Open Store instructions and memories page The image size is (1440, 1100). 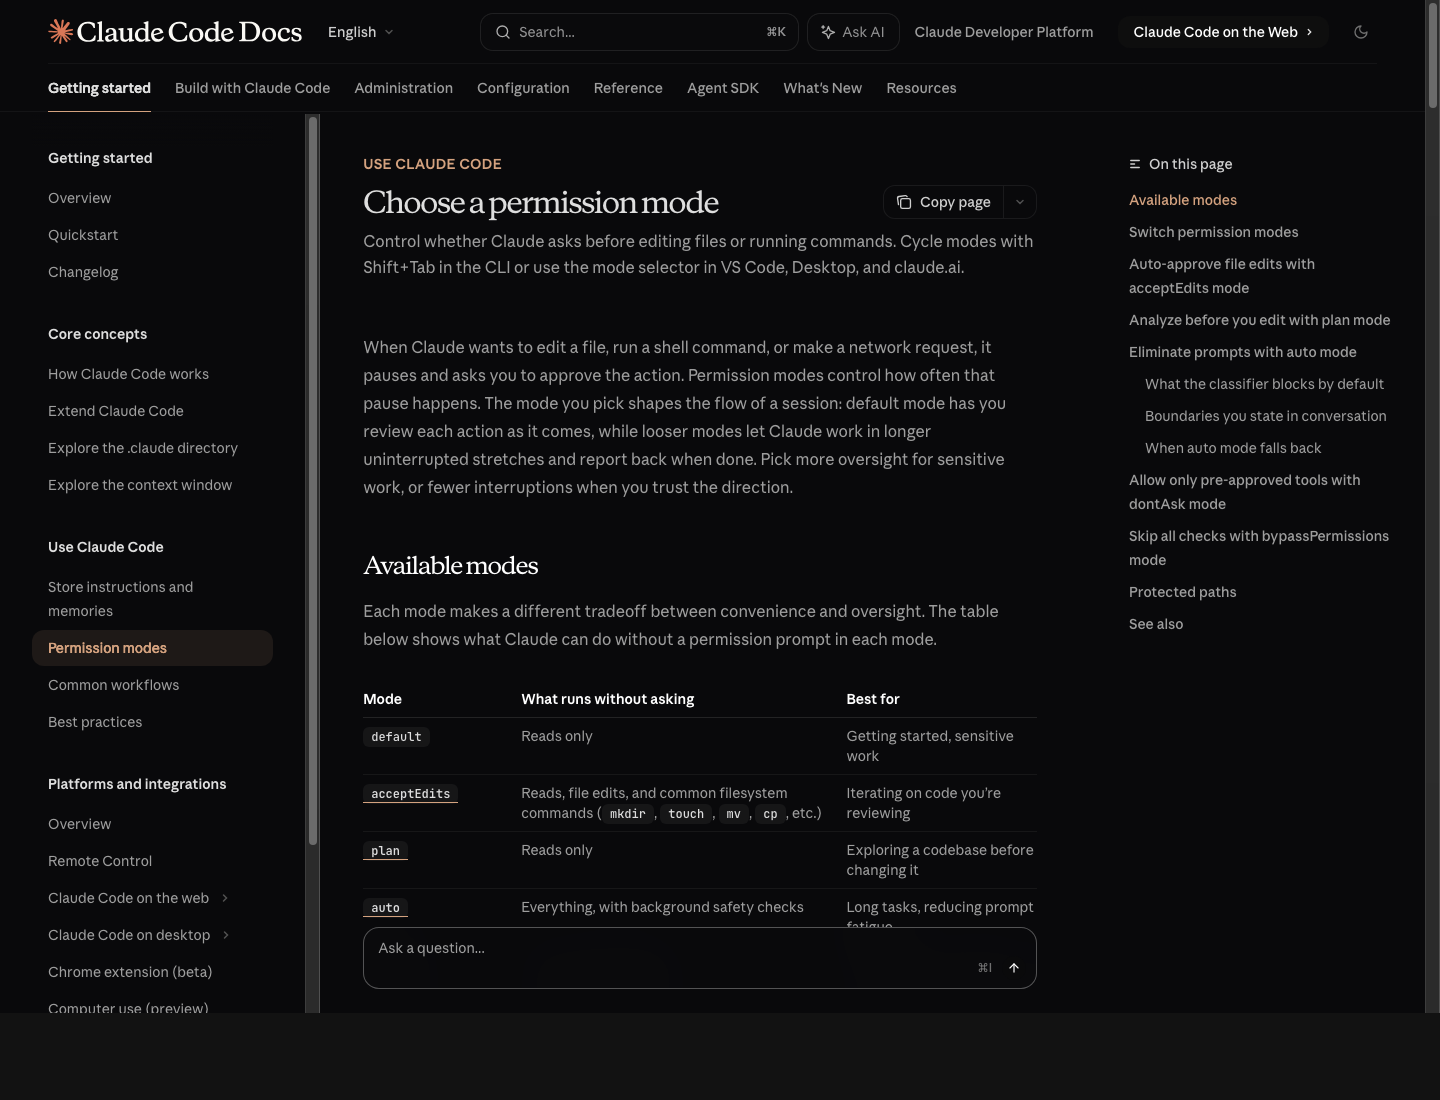coord(120,599)
